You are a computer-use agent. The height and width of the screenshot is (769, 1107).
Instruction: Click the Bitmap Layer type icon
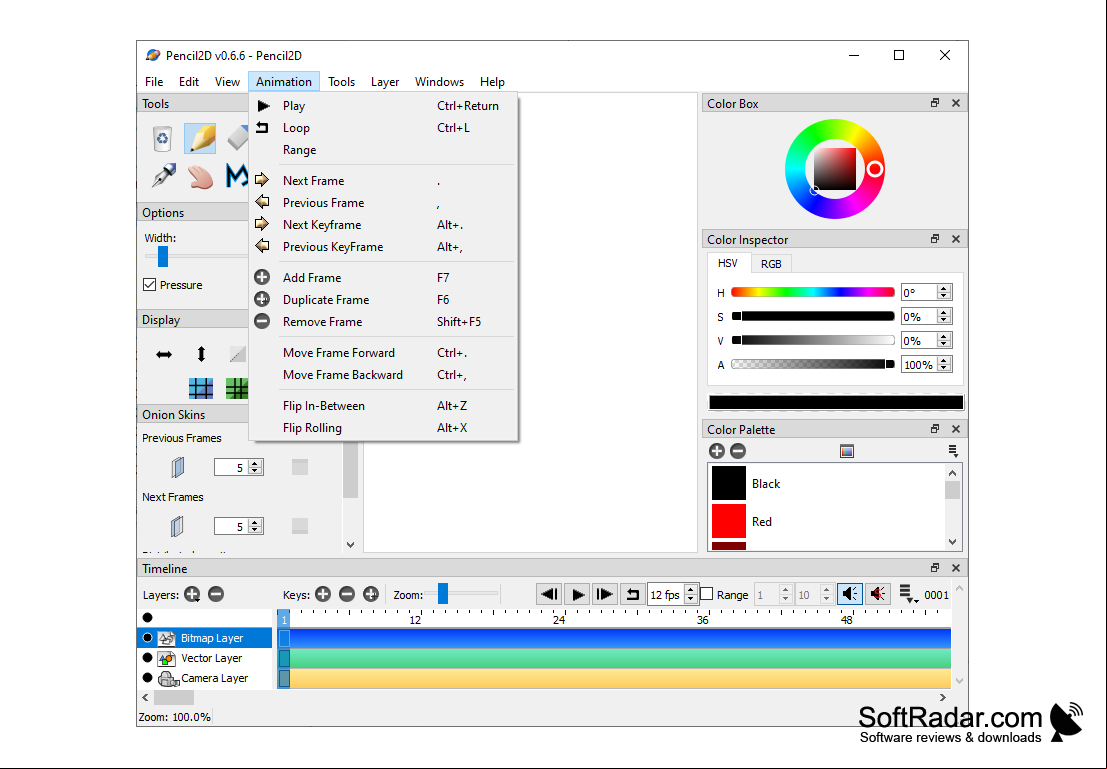[167, 638]
